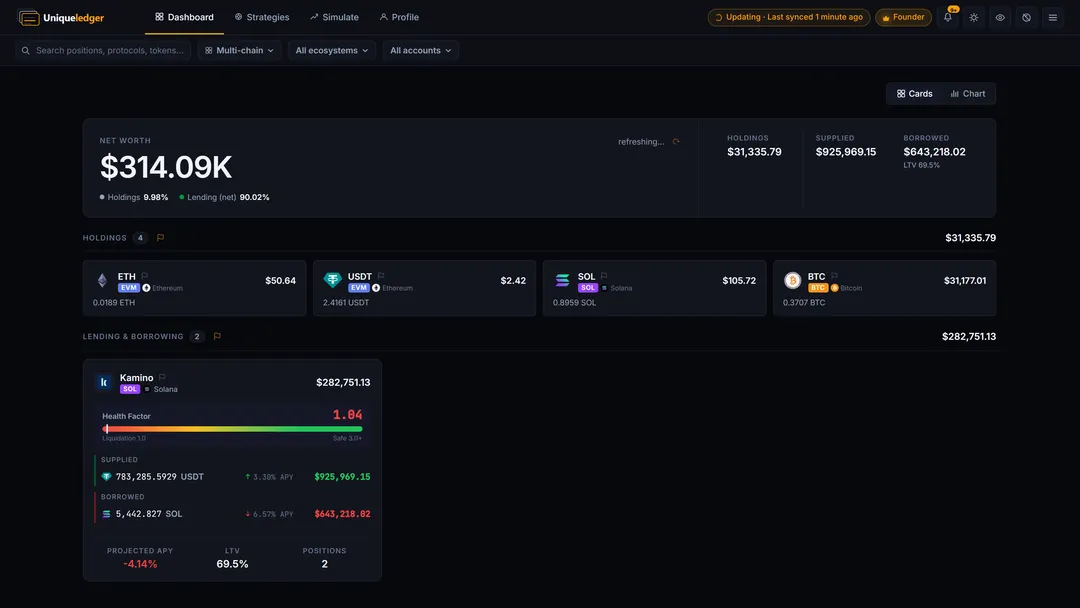The height and width of the screenshot is (608, 1080).
Task: Focus the search positions field
Action: pyautogui.click(x=103, y=50)
